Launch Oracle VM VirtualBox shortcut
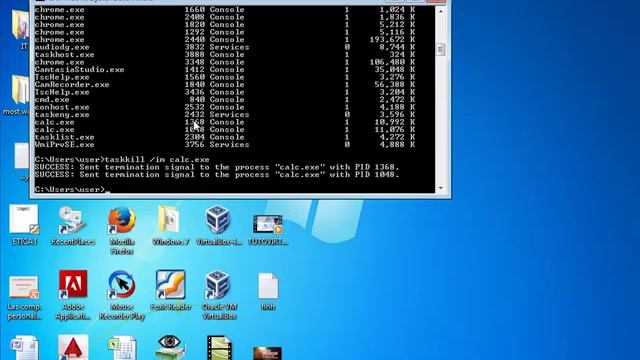 tap(219, 295)
